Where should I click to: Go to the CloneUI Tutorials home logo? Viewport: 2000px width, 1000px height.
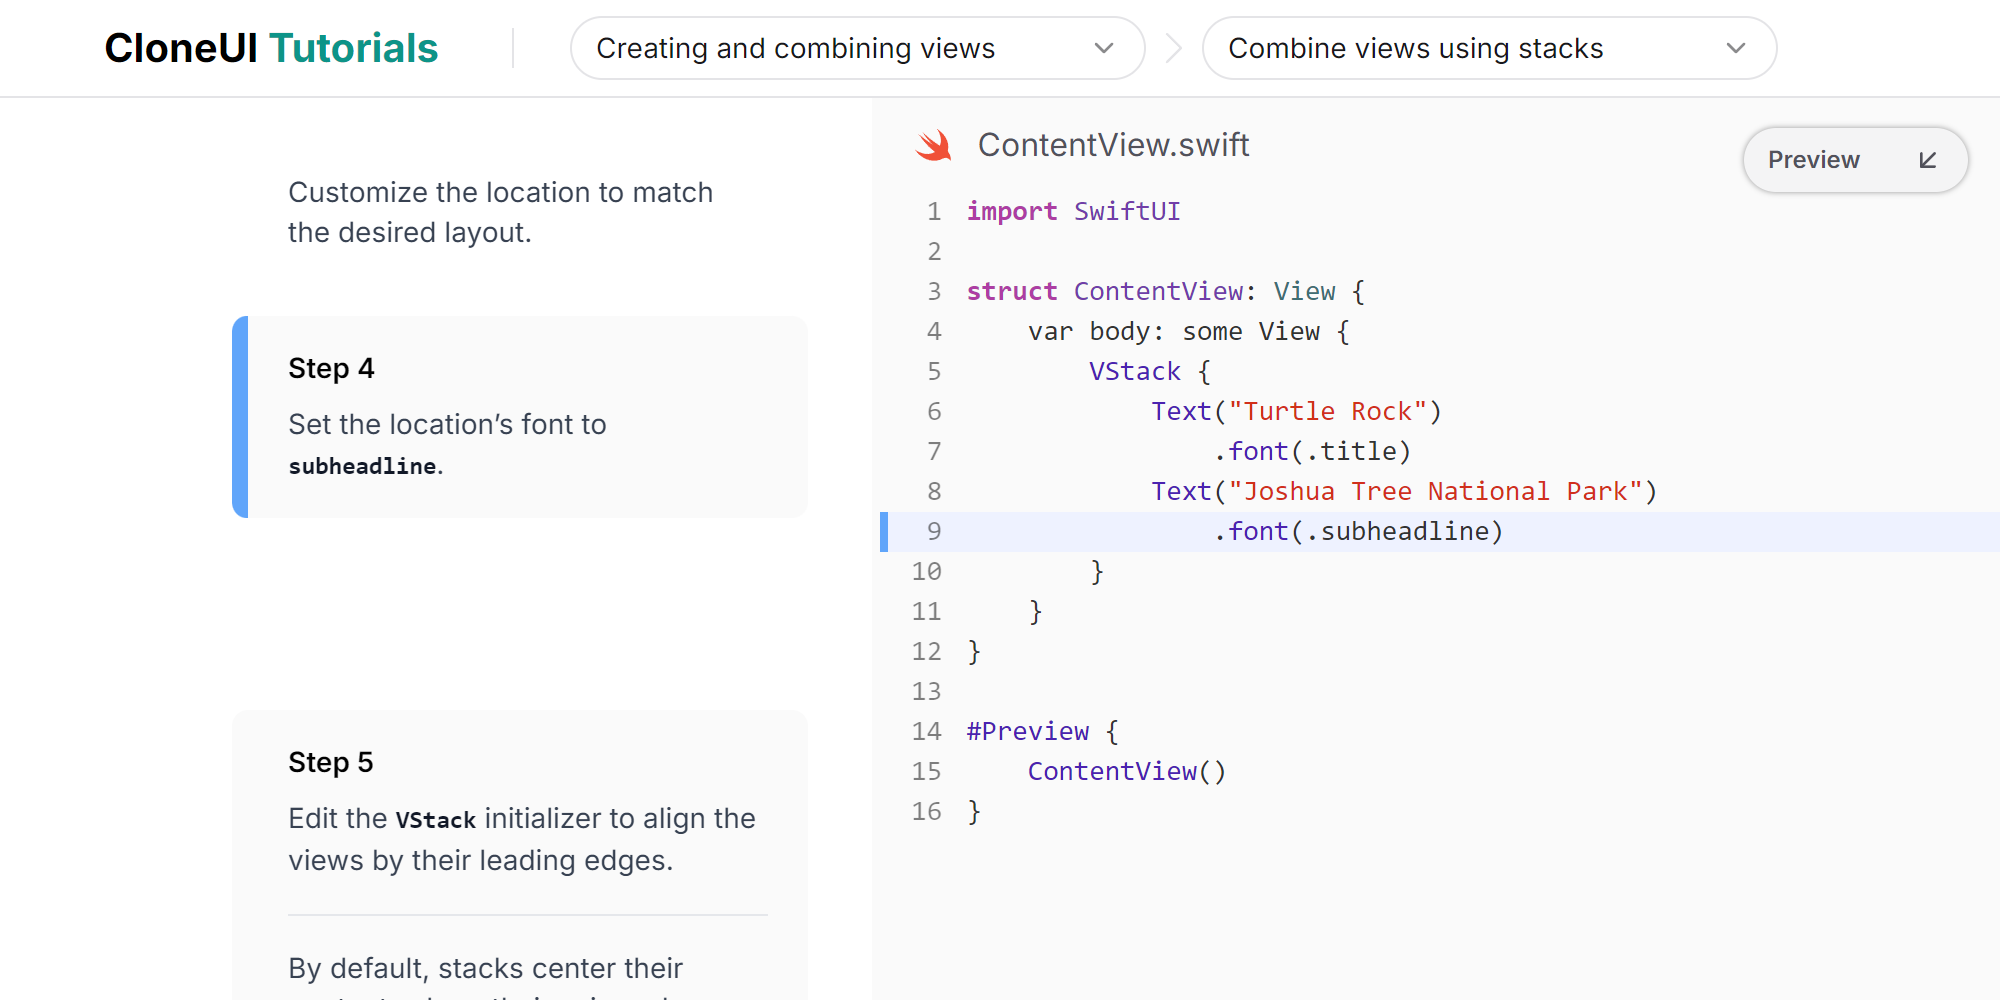point(271,48)
